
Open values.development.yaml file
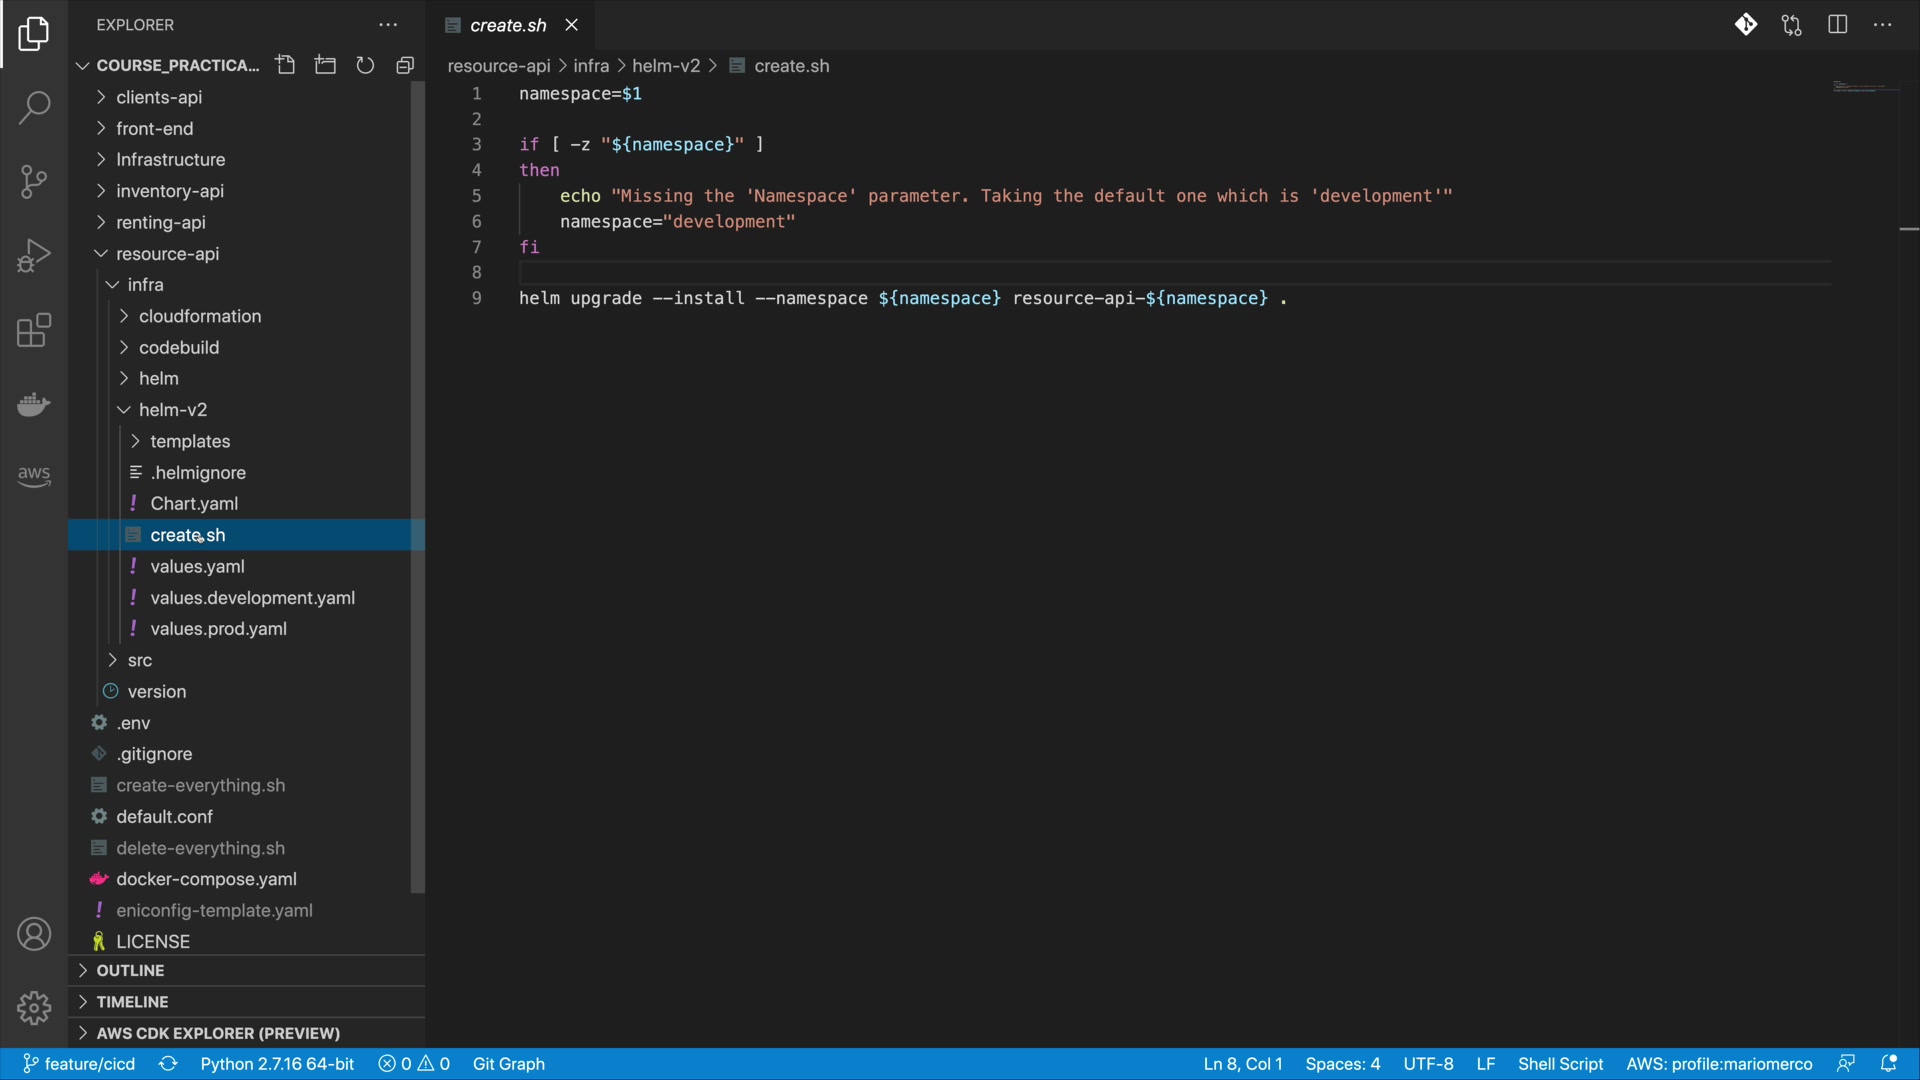pyautogui.click(x=252, y=598)
